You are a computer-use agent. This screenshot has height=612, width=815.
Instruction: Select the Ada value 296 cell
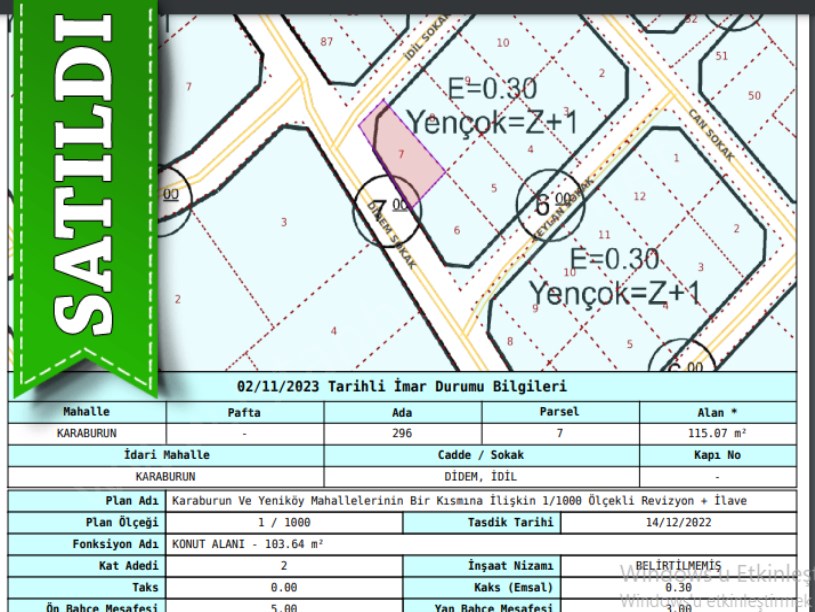[402, 434]
